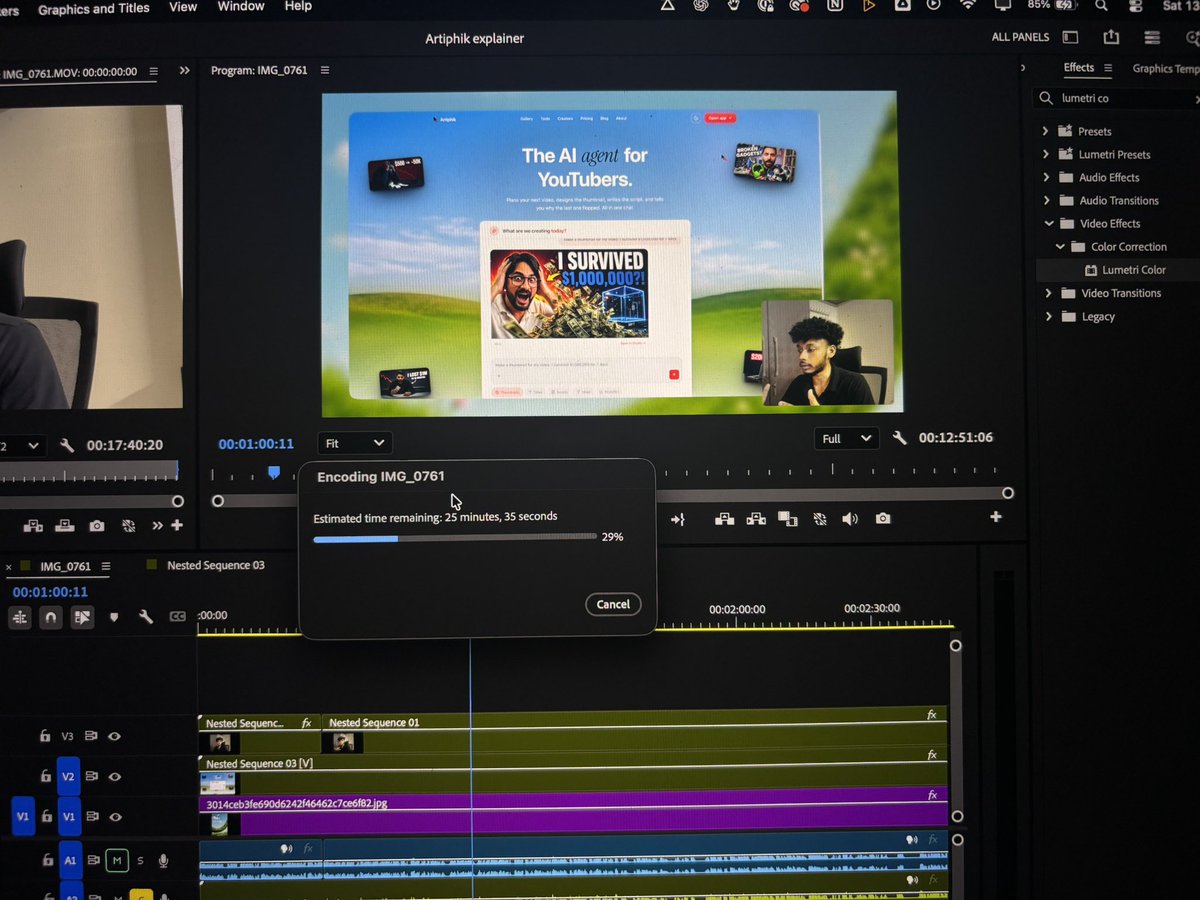1200x900 pixels.
Task: Collapse the Color Correction folder
Action: click(1060, 247)
